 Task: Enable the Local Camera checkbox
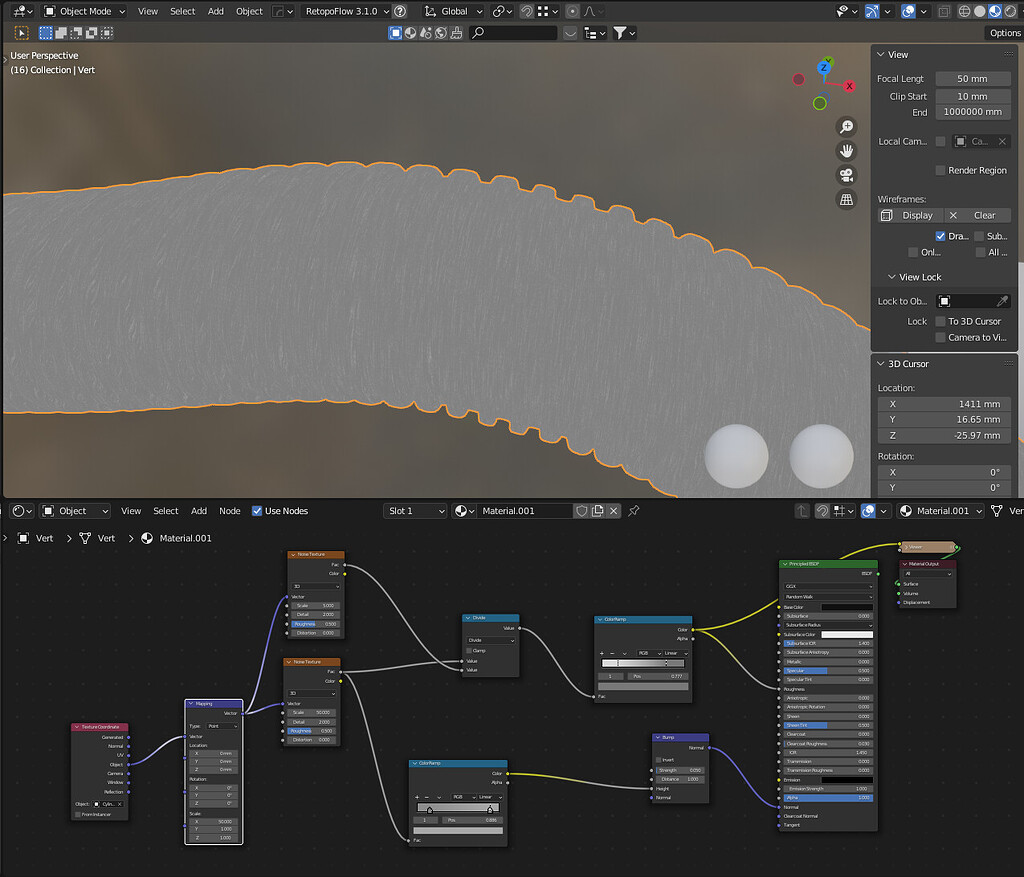coord(940,141)
